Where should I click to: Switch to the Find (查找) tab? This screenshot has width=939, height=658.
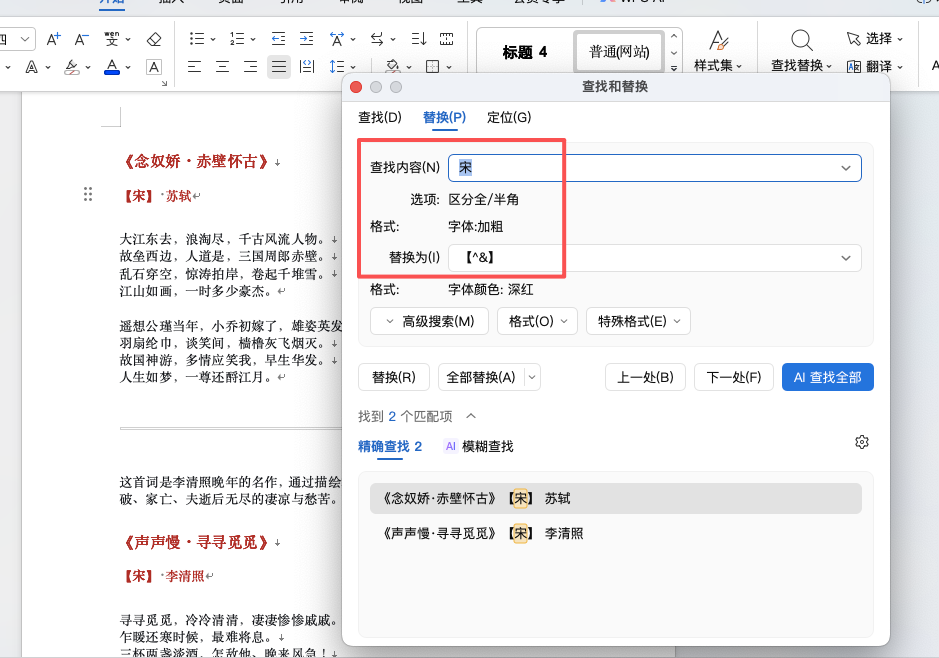point(380,117)
